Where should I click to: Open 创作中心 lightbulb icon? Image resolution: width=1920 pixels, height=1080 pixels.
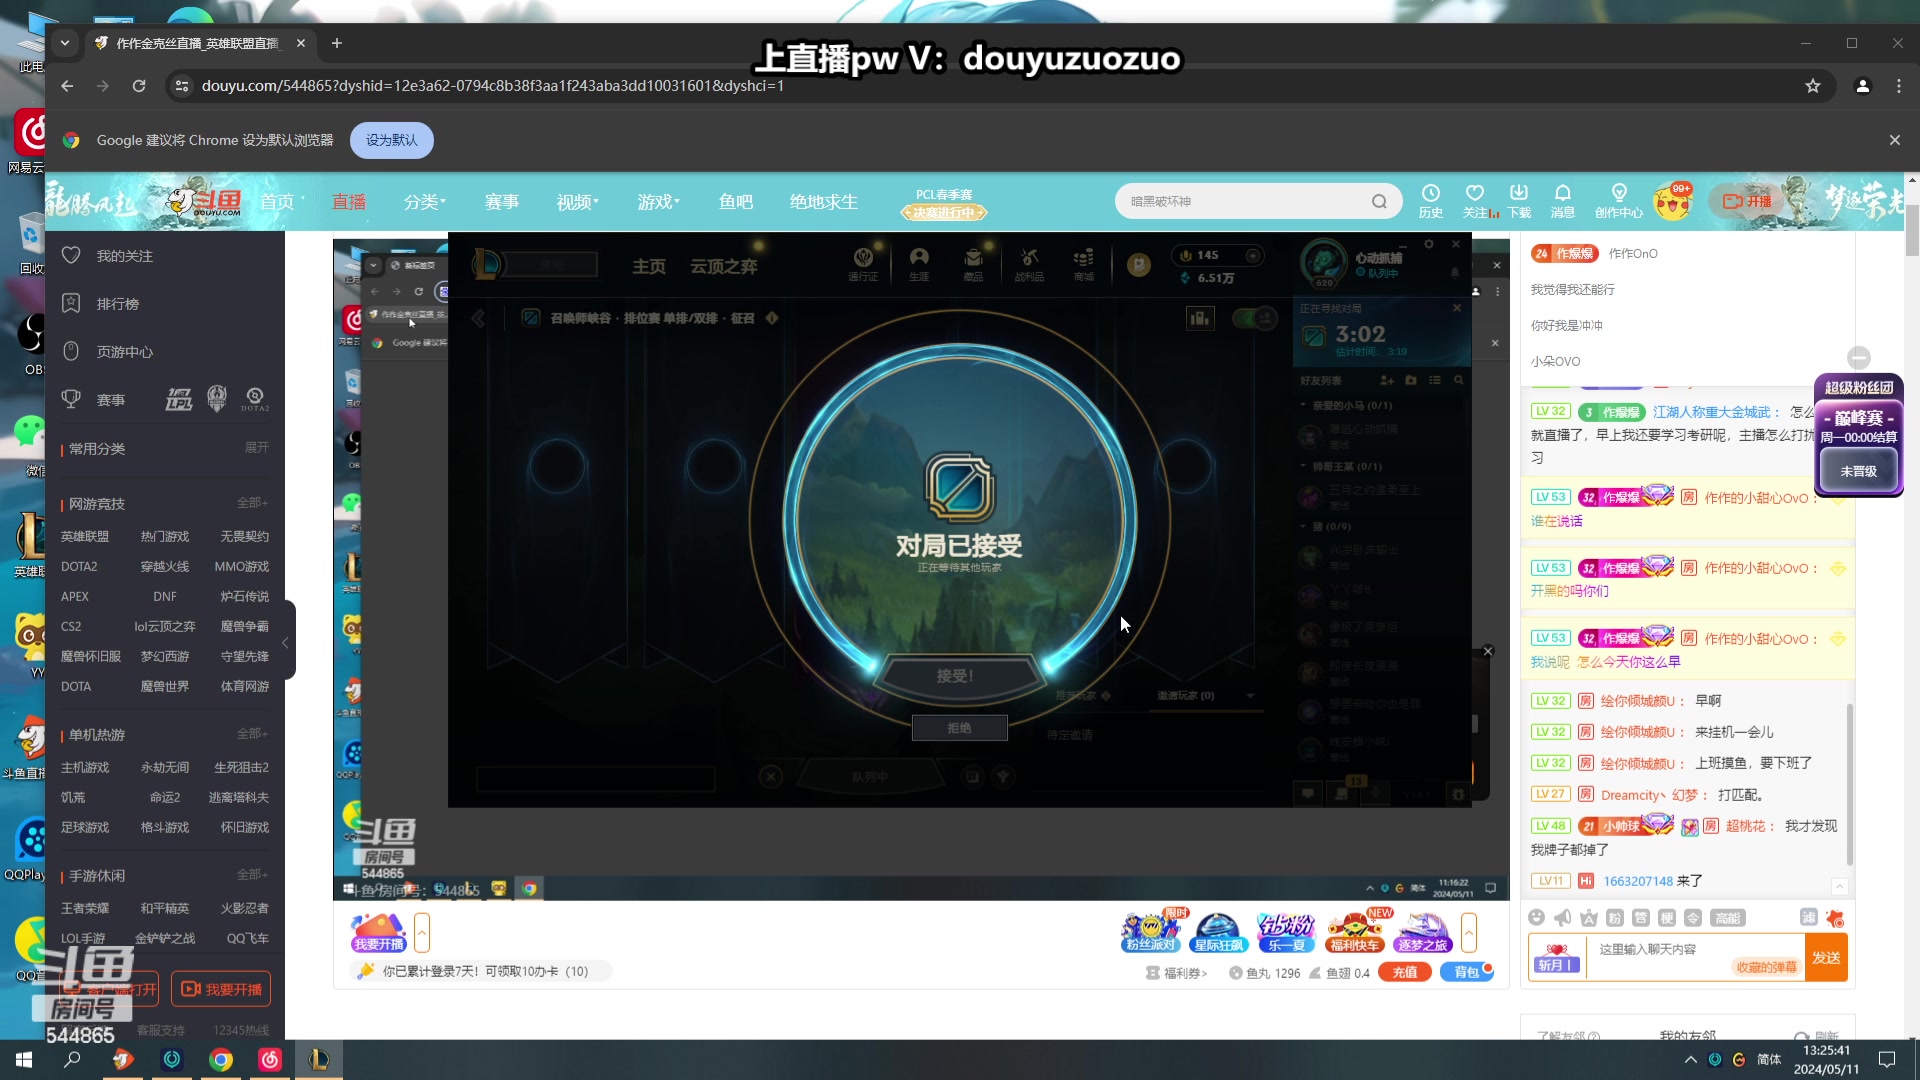[x=1618, y=200]
